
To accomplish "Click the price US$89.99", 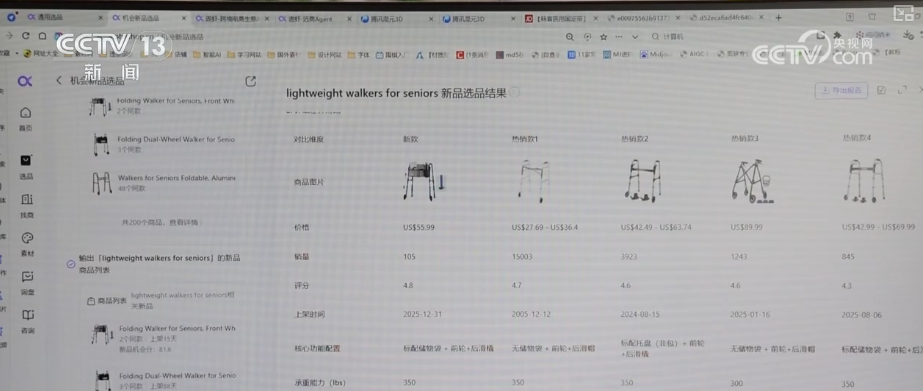I will 746,227.
